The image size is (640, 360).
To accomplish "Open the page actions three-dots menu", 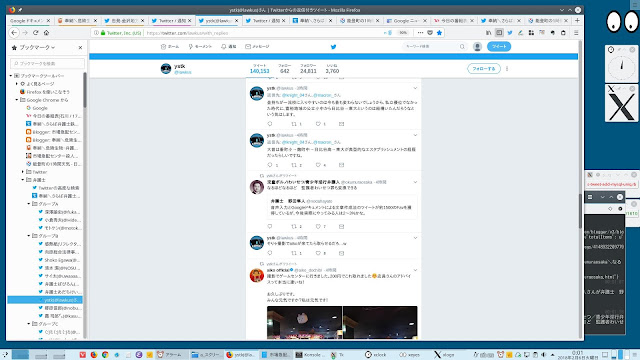I will (420, 33).
